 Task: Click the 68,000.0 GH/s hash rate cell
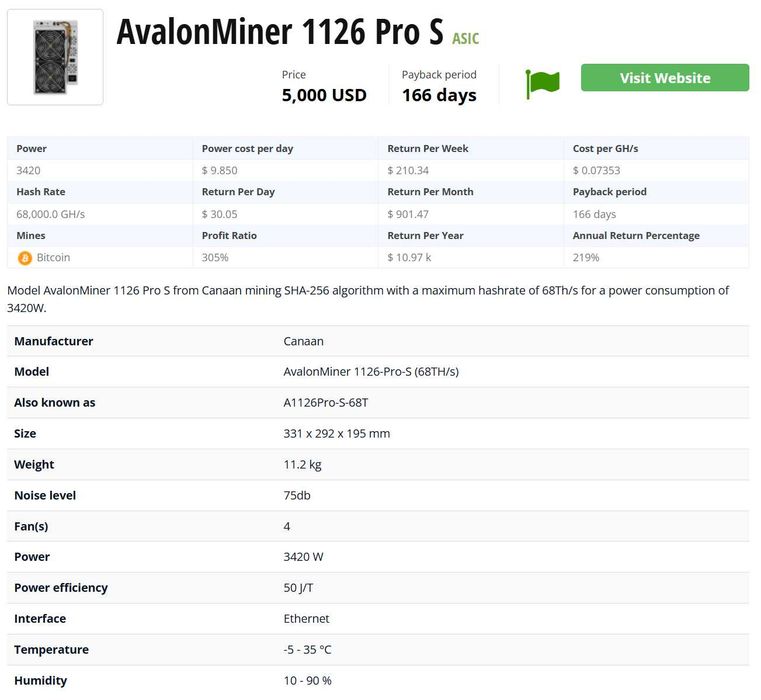pyautogui.click(x=100, y=214)
